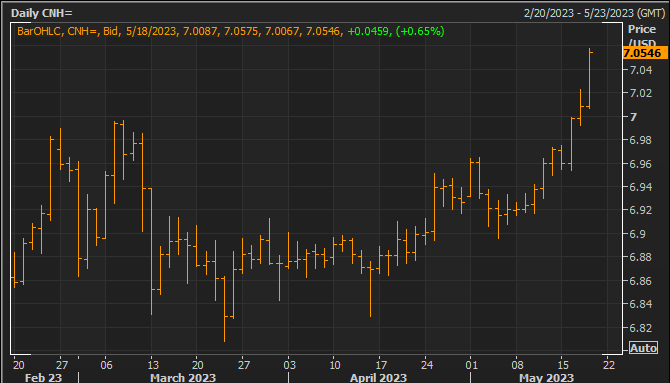Click the +0.0459 change value
This screenshot has height=383, width=670.
pos(370,31)
